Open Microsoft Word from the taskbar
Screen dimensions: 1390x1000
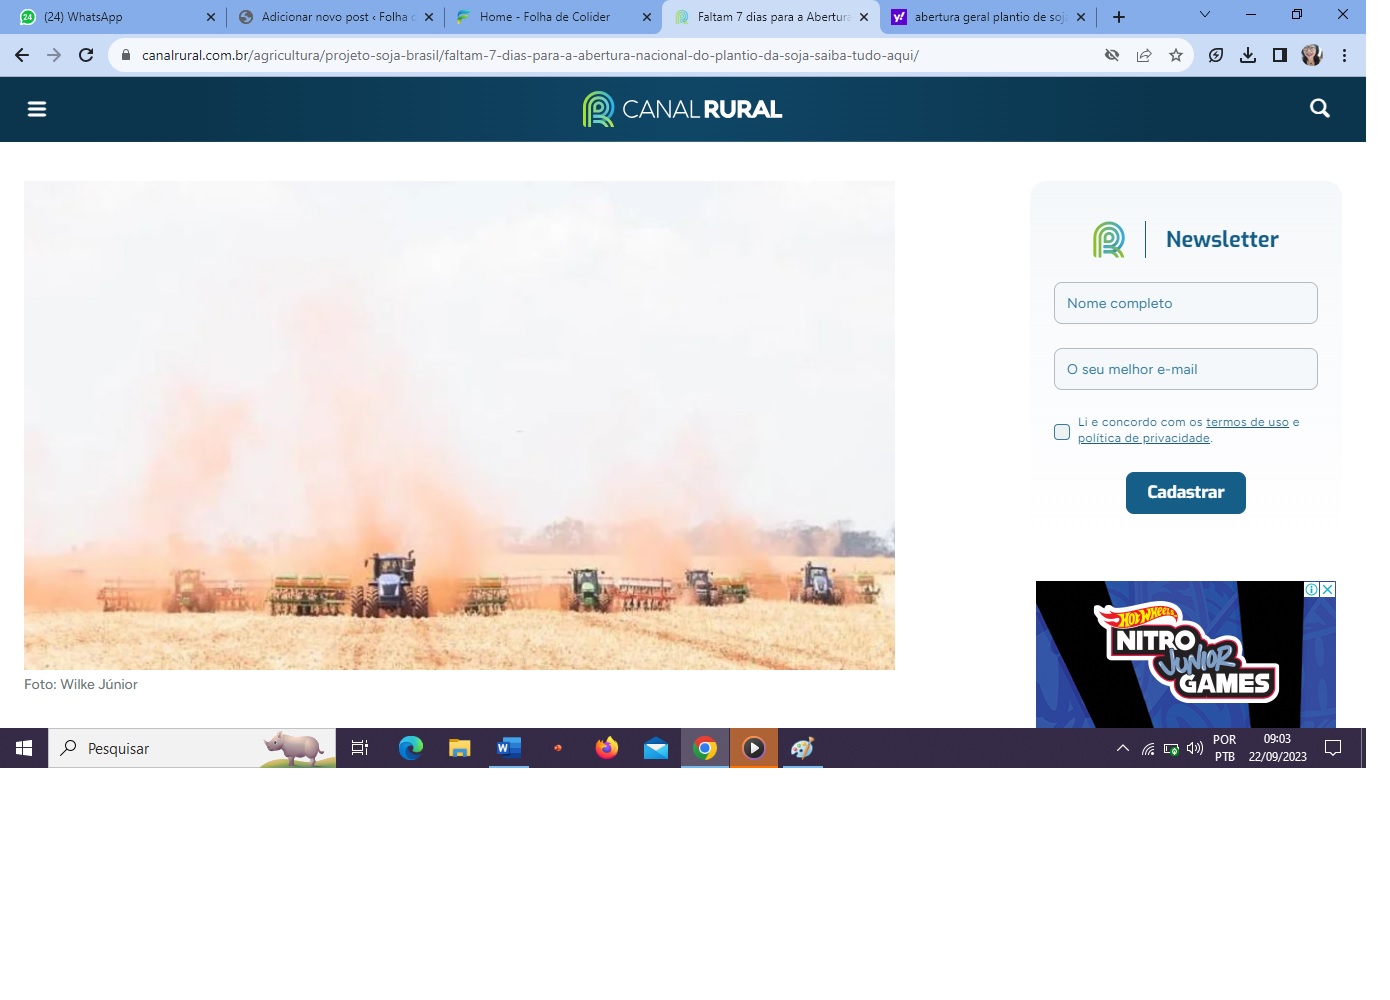click(x=509, y=748)
